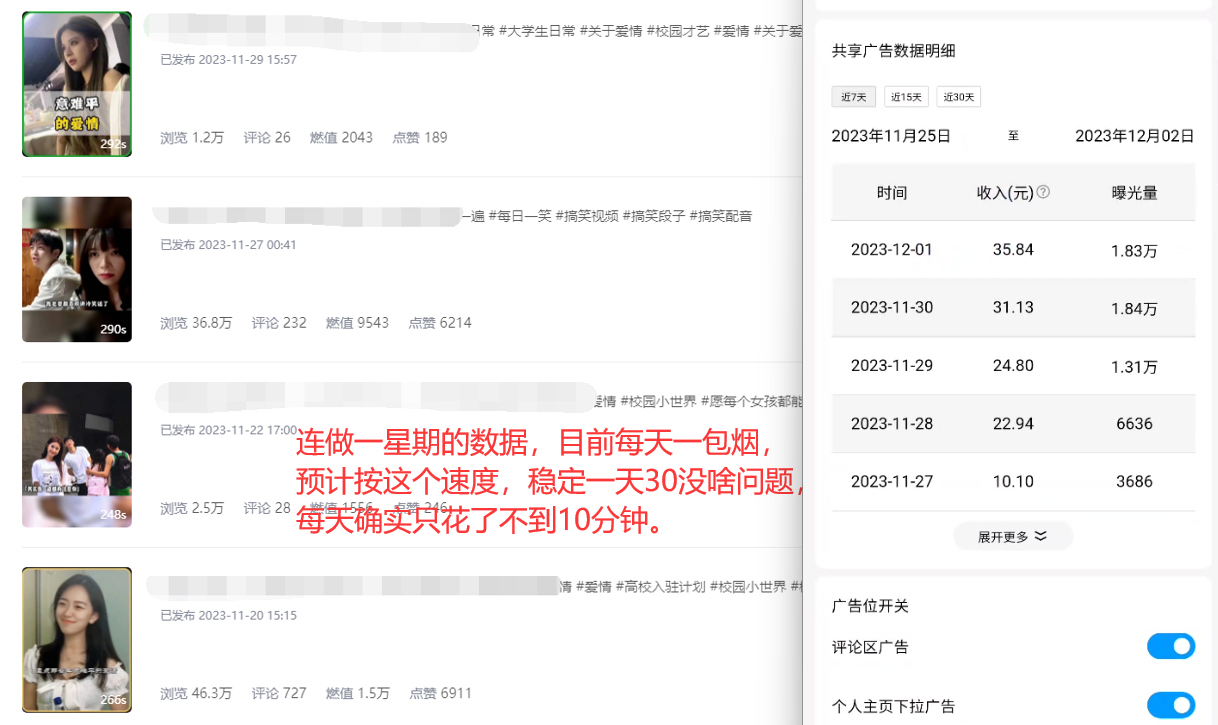
Task: Toggle the 评论区广告 switch
Action: coord(1171,647)
